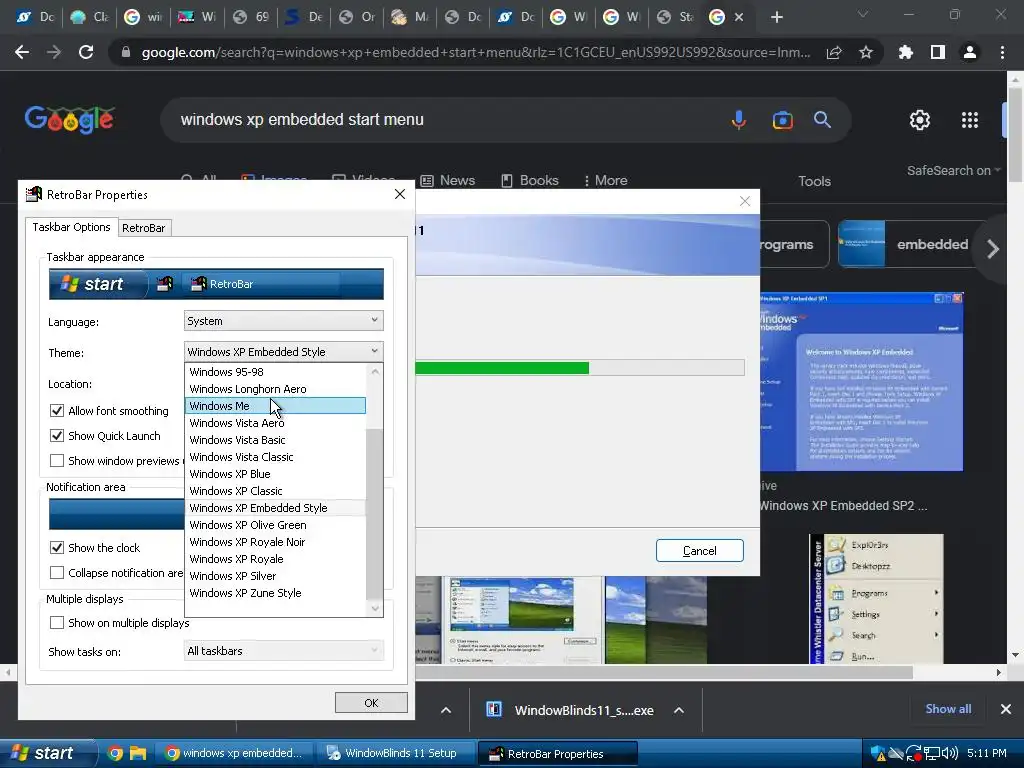Pick Windows XP Zune Style theme
Screen dimensions: 1024x768
[x=275, y=593]
